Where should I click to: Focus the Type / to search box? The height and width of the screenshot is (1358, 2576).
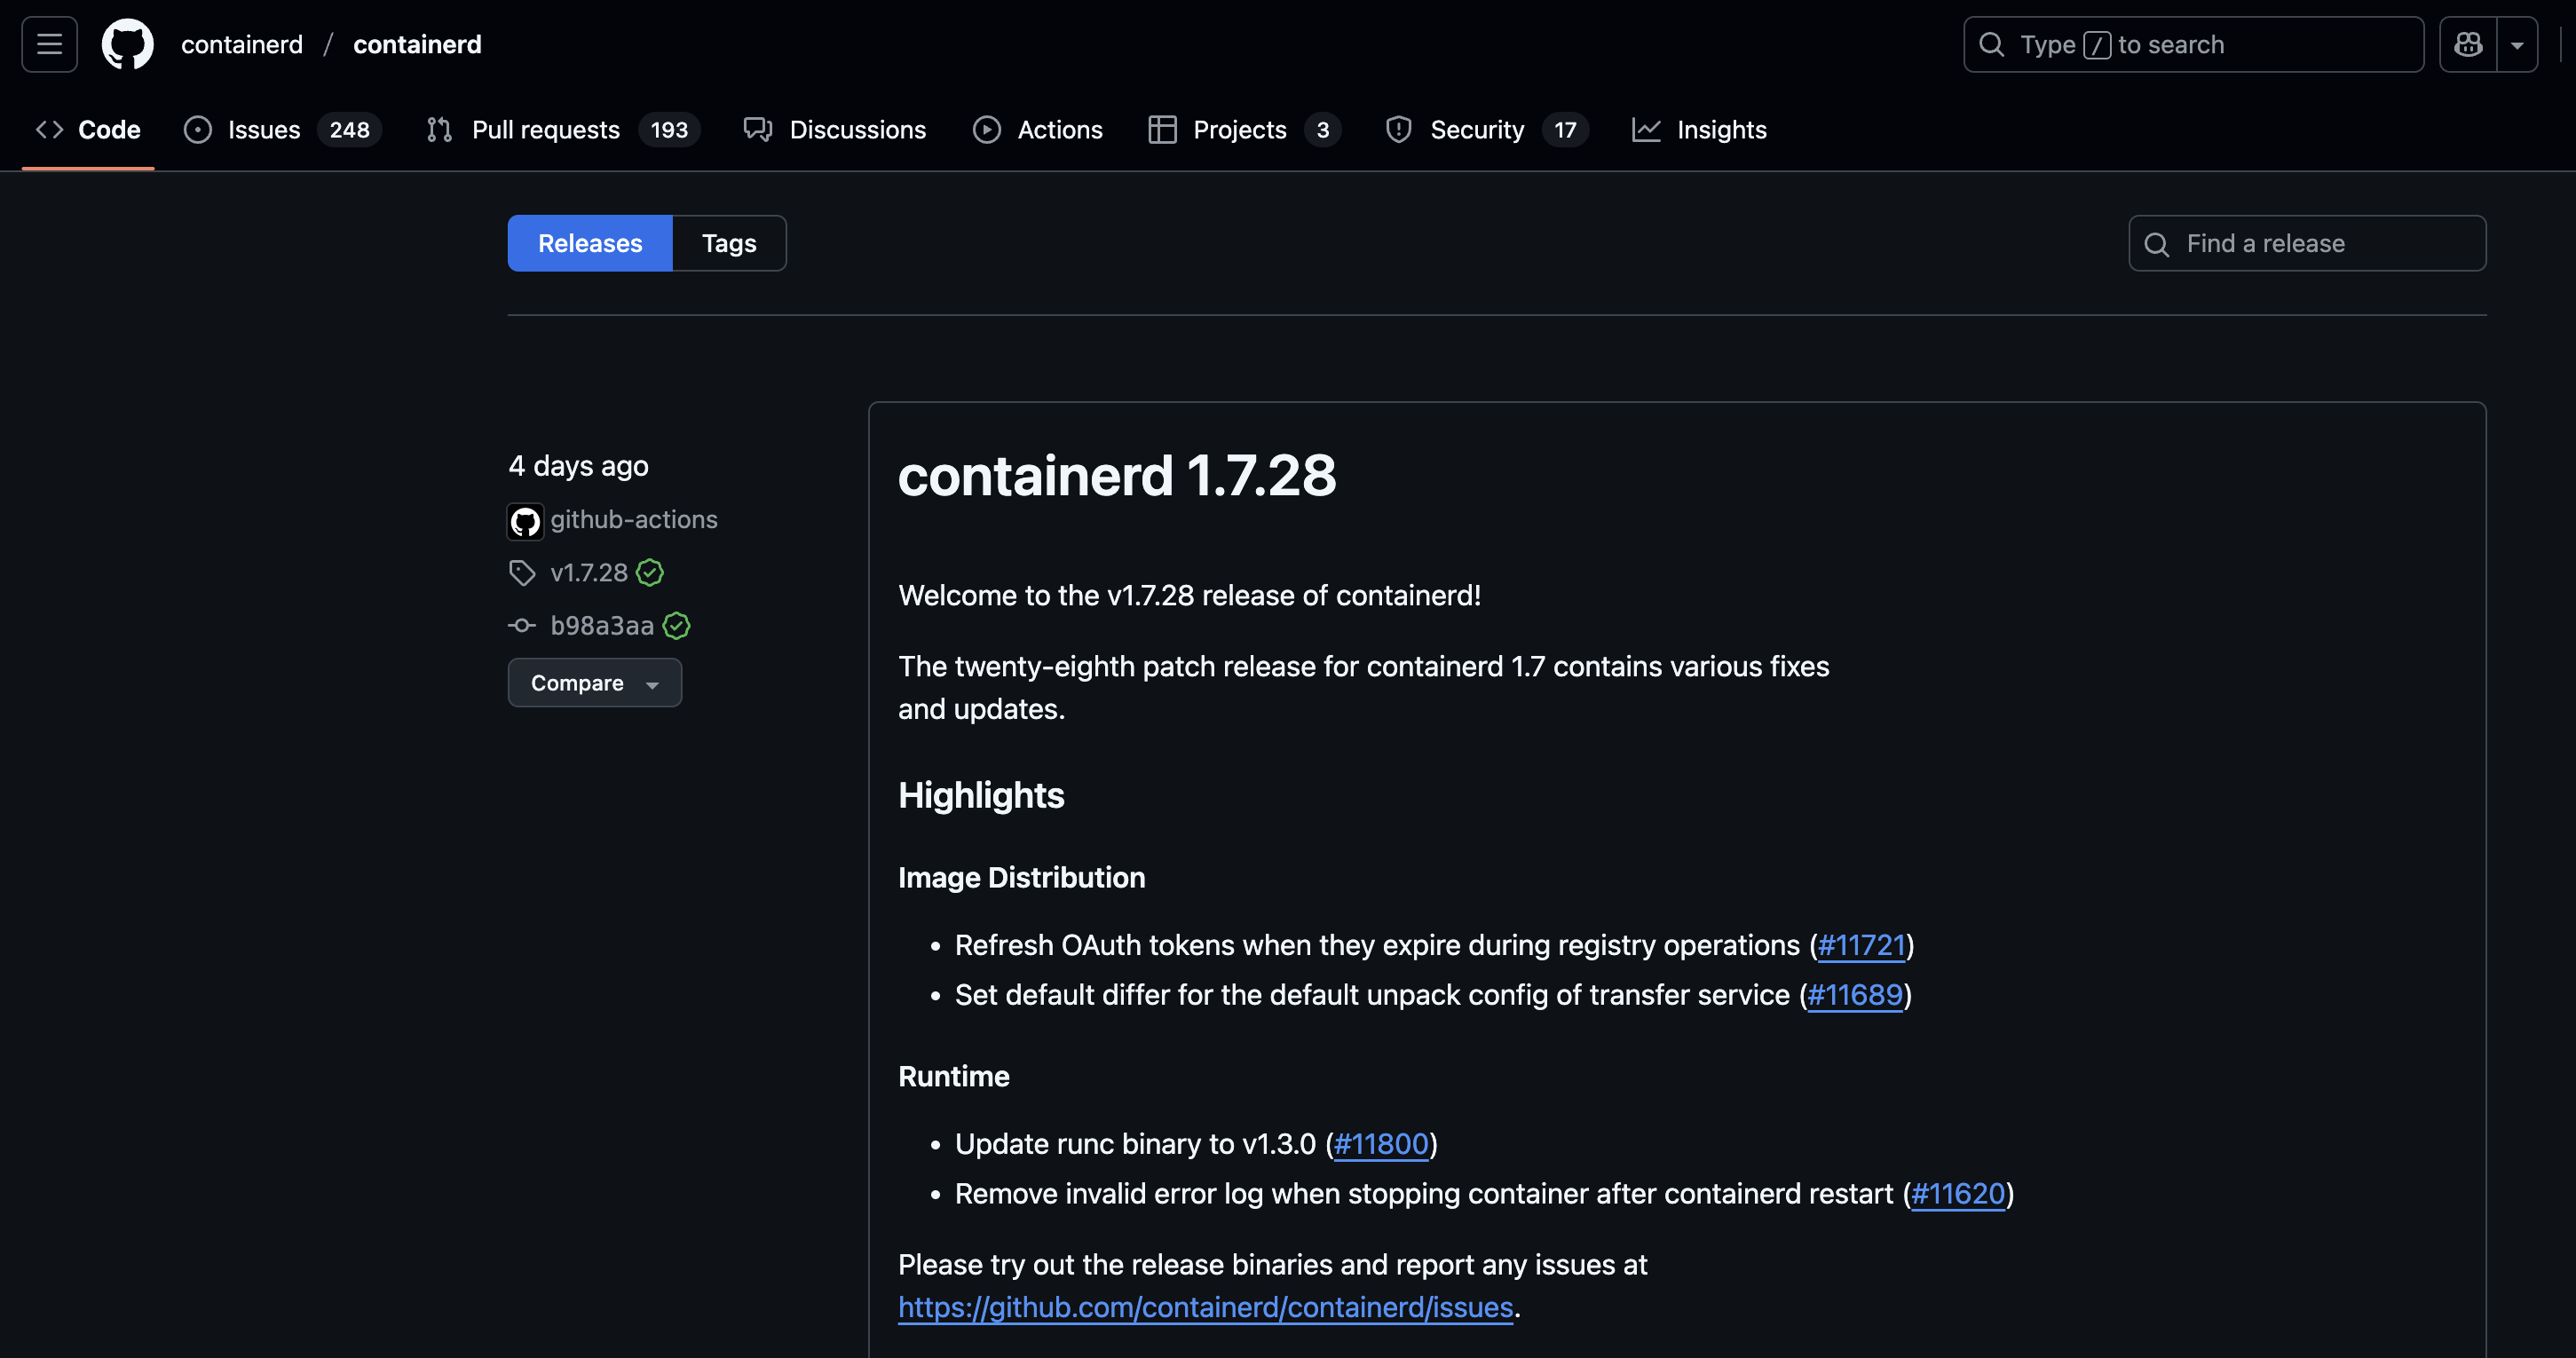point(2192,44)
